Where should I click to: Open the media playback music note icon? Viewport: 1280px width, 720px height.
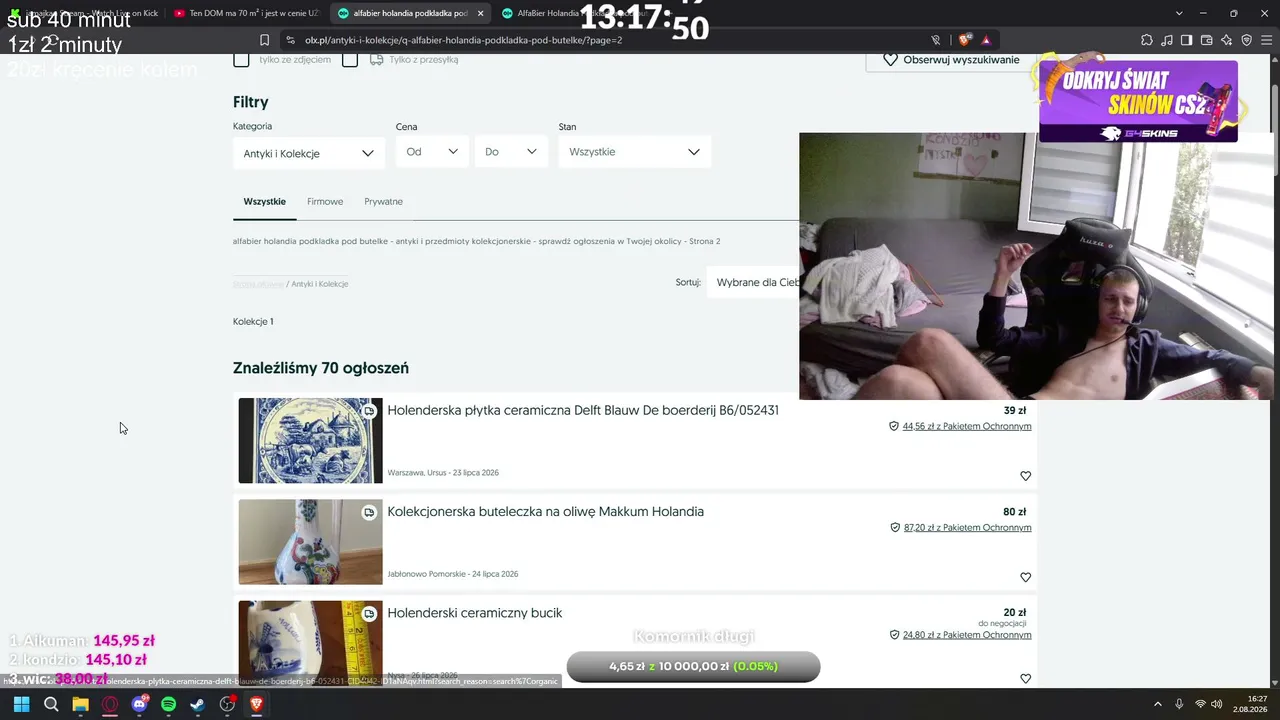tap(1166, 40)
